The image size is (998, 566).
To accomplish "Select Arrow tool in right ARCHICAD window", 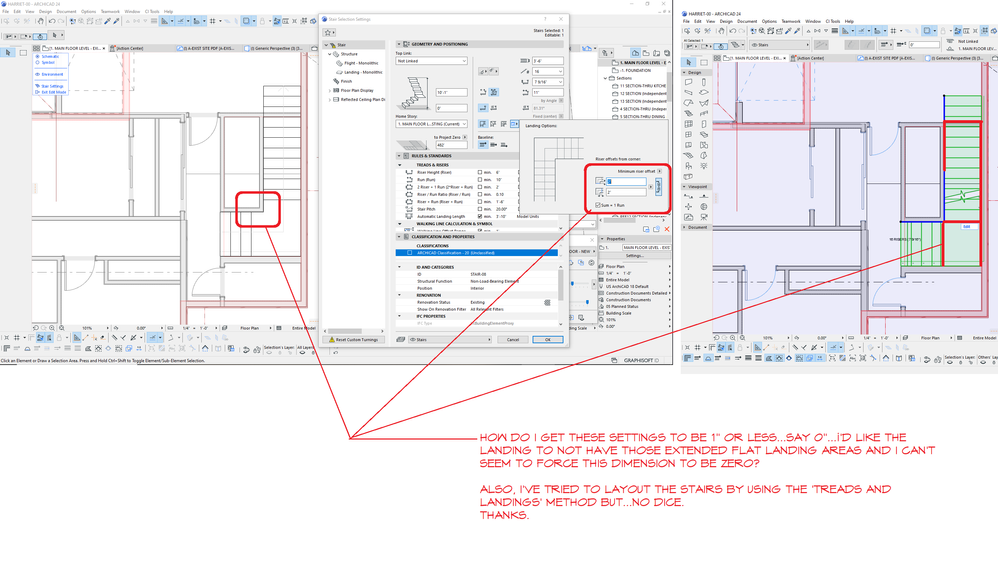I will click(x=689, y=62).
